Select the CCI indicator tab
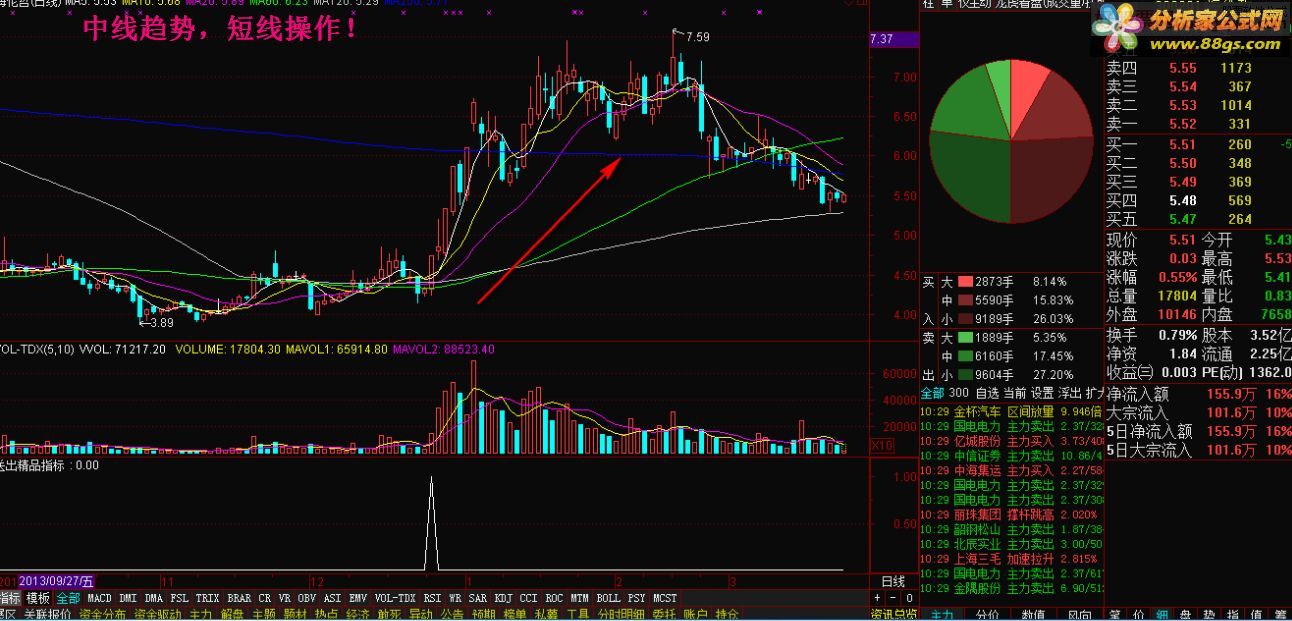 529,598
